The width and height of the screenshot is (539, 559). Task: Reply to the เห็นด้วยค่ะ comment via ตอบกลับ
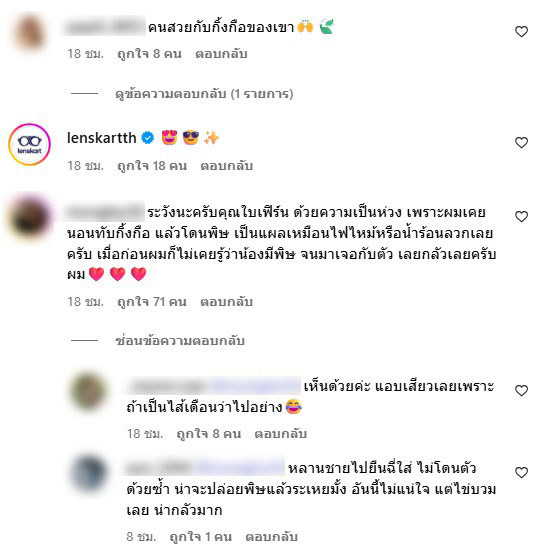[x=281, y=434]
